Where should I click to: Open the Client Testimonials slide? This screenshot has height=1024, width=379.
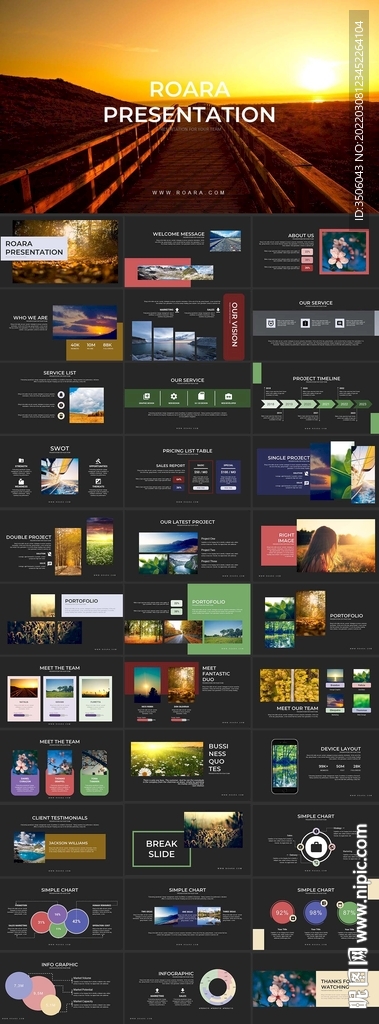pos(61,839)
